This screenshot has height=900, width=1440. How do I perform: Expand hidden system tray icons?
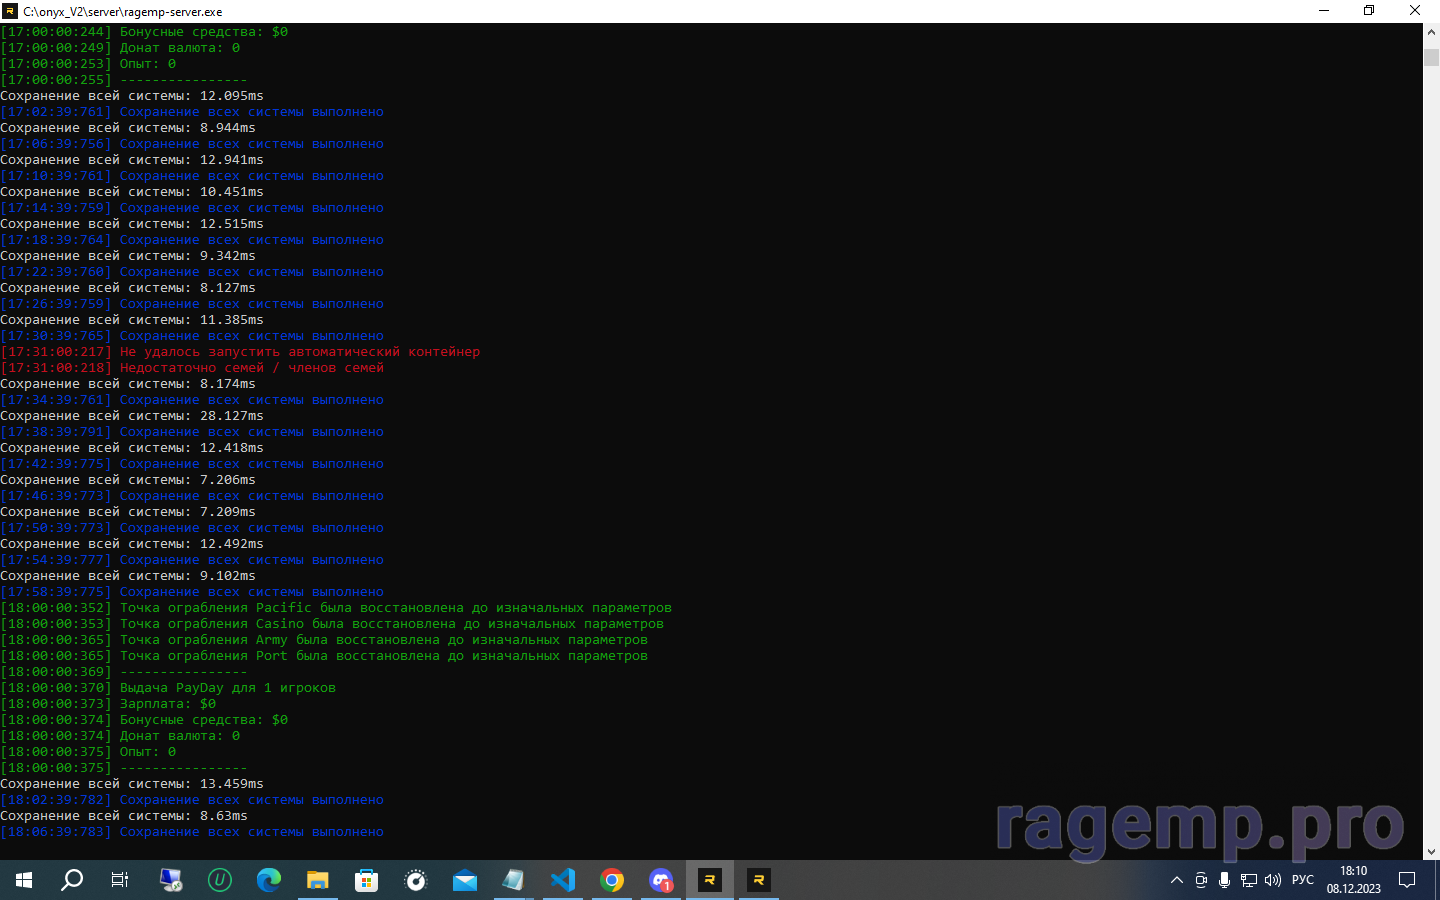pyautogui.click(x=1177, y=880)
